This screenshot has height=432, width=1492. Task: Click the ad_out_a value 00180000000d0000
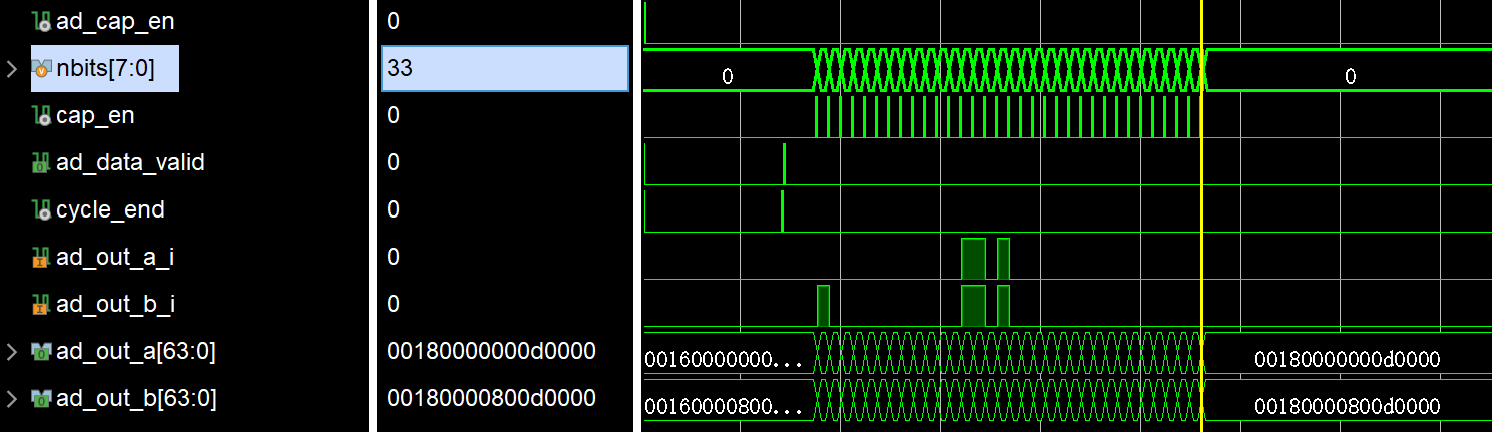pyautogui.click(x=491, y=351)
